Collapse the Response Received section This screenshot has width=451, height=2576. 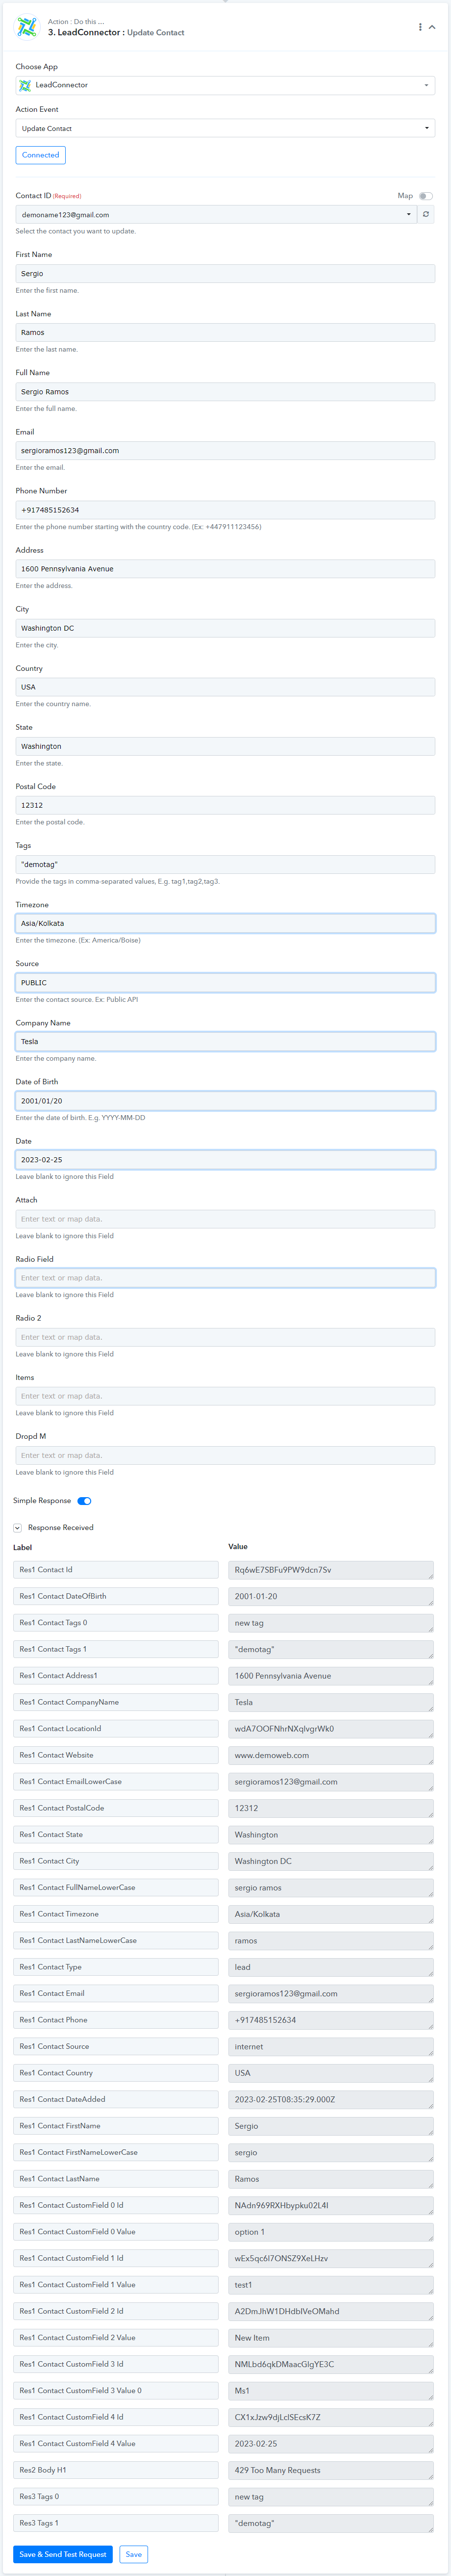[x=17, y=1527]
